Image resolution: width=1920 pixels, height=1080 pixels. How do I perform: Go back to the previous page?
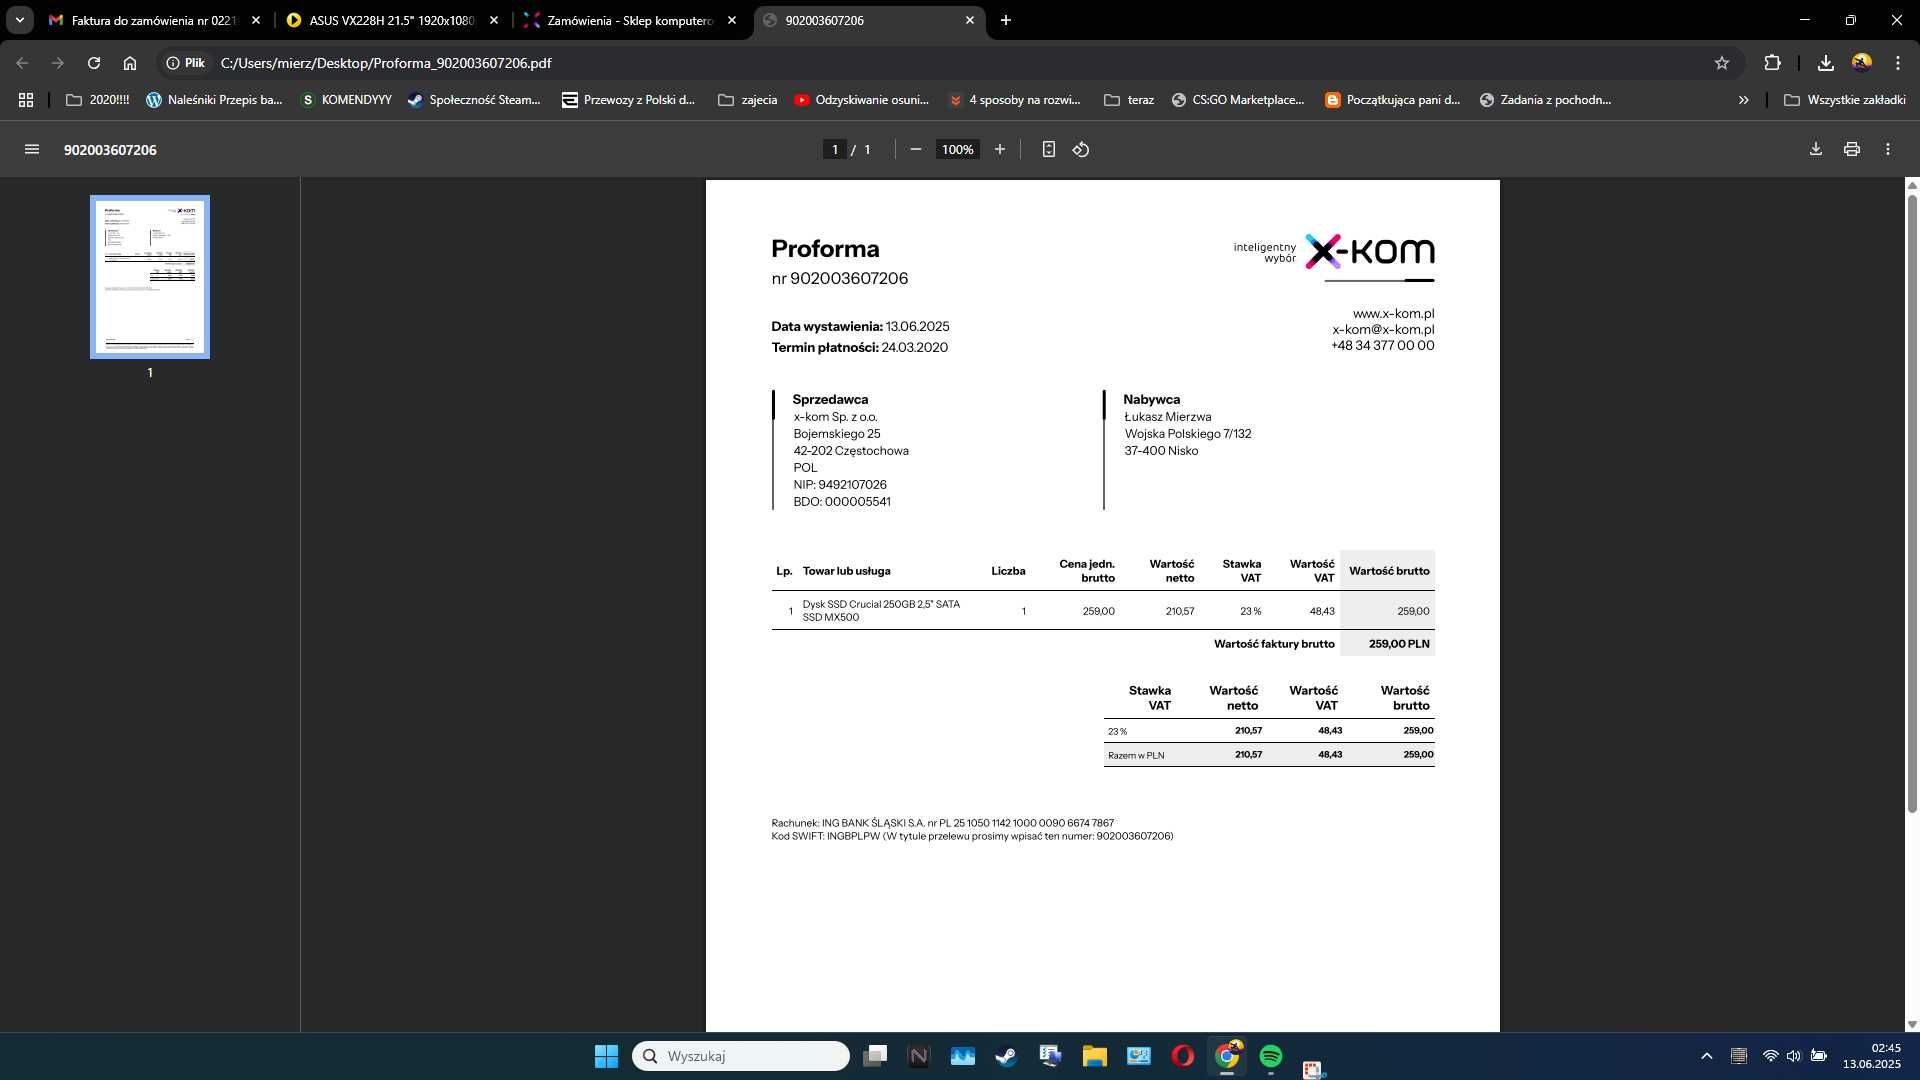click(22, 63)
